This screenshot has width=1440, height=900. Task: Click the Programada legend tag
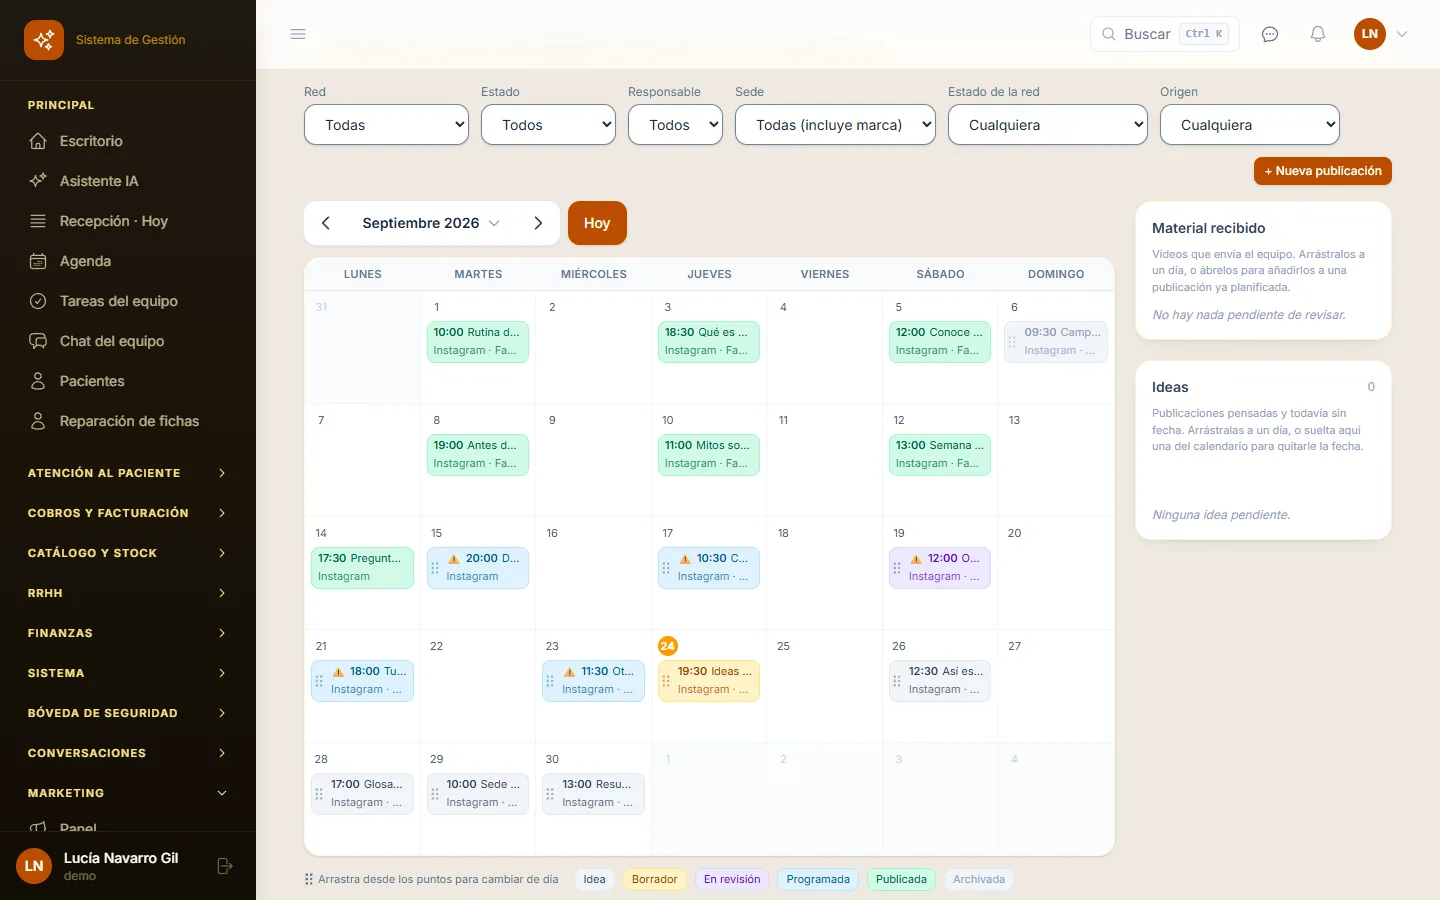[818, 880]
